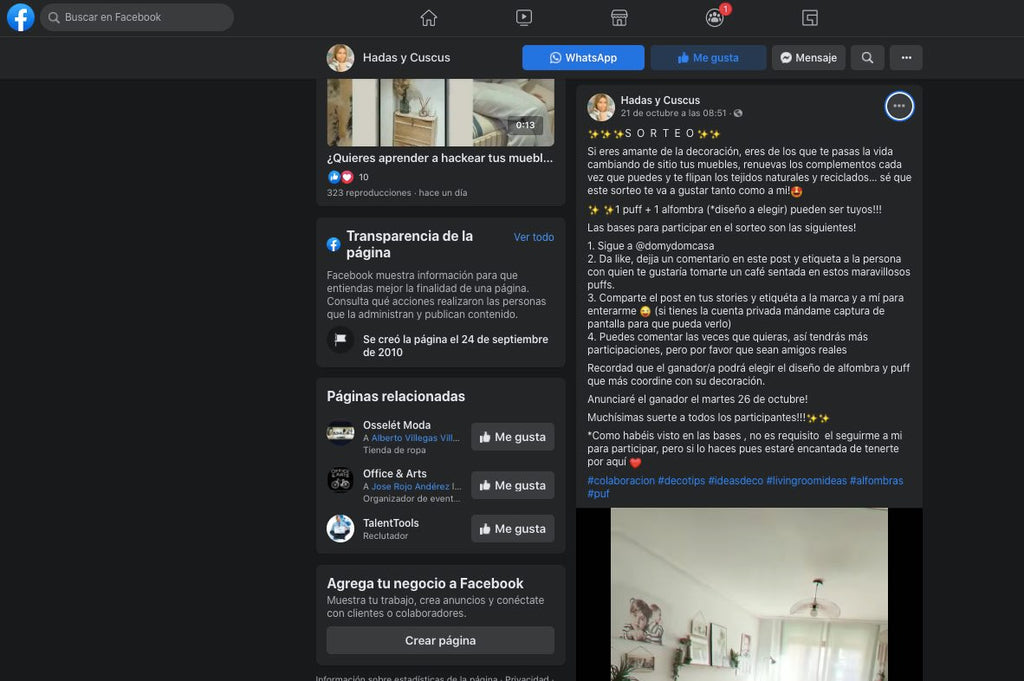Open the page search magnifier icon

point(867,57)
